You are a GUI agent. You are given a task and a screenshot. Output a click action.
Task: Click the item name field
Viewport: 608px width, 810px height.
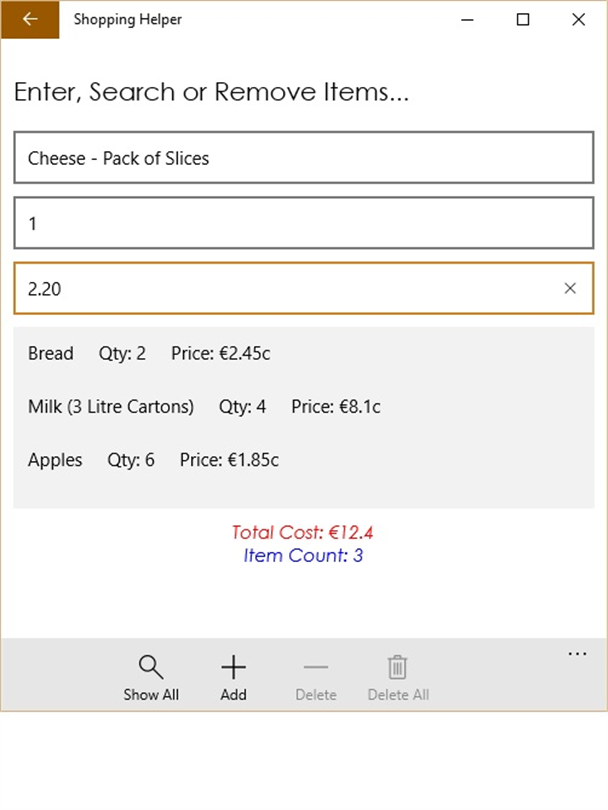303,158
